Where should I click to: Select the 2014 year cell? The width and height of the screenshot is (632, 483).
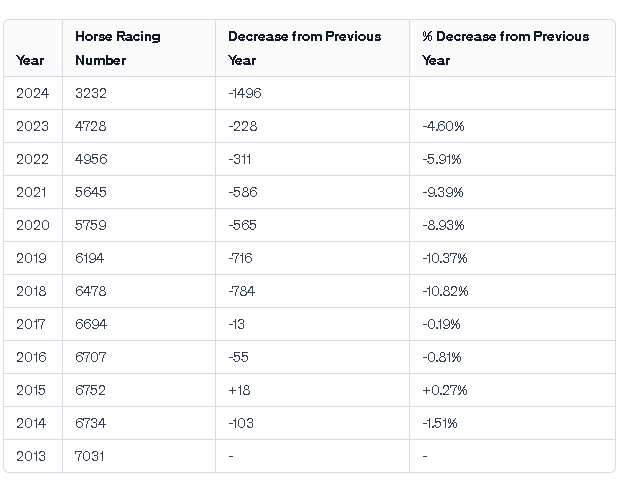(32, 423)
